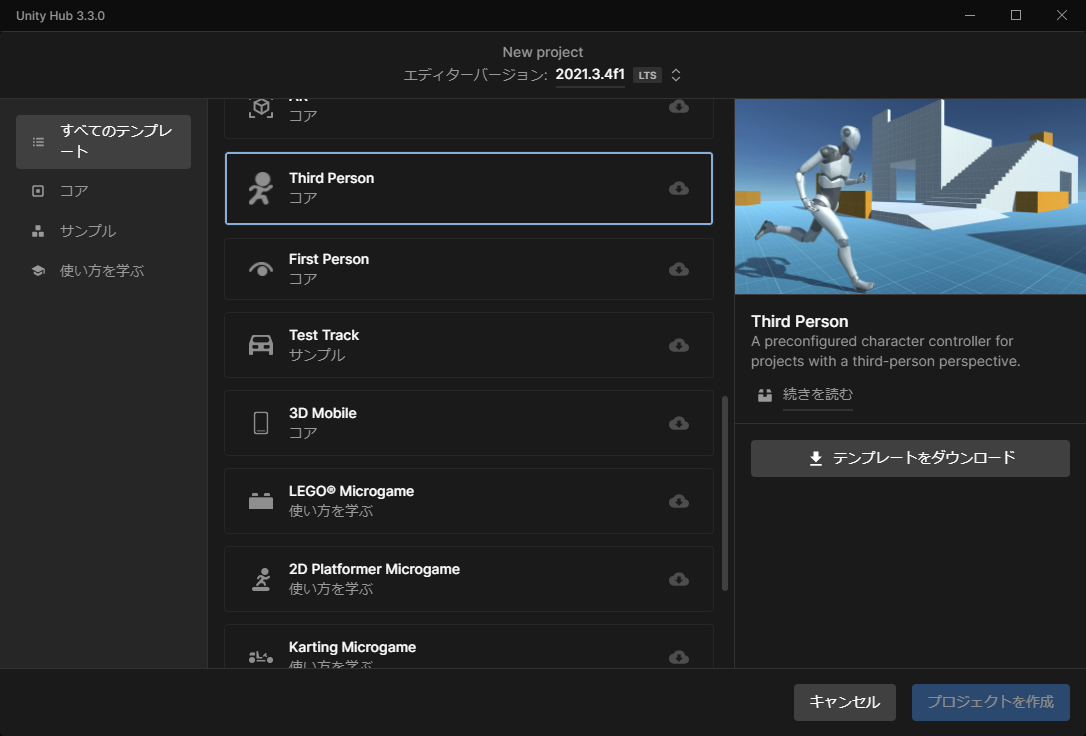Click the 3D Mobile phone icon
The image size is (1086, 736).
click(x=260, y=423)
